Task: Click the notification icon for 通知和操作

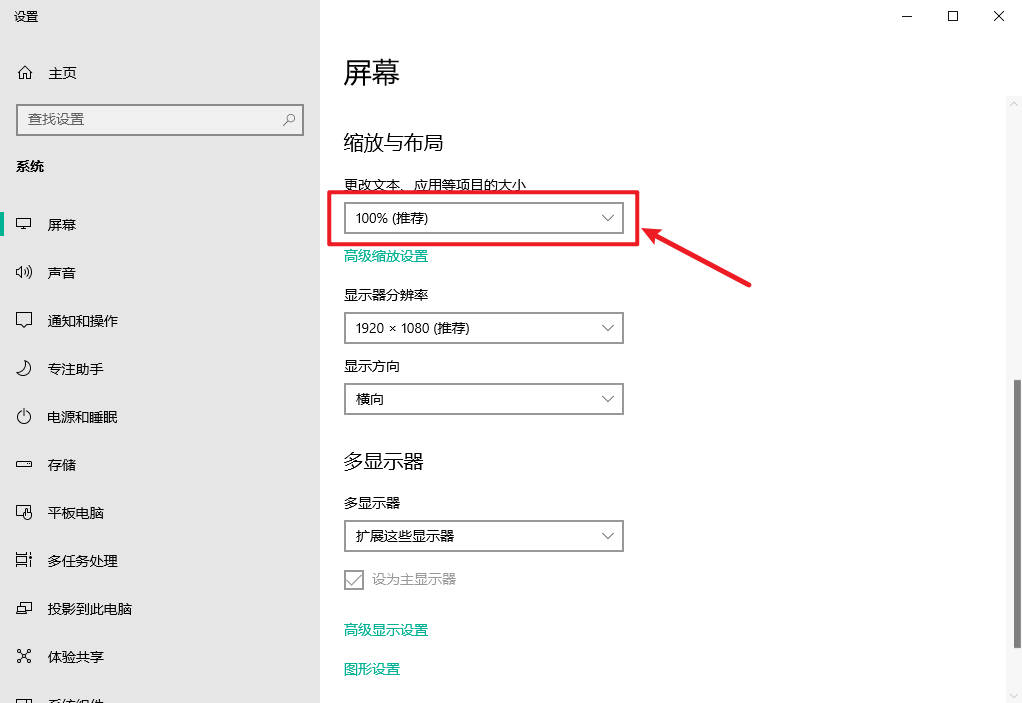Action: (x=24, y=321)
